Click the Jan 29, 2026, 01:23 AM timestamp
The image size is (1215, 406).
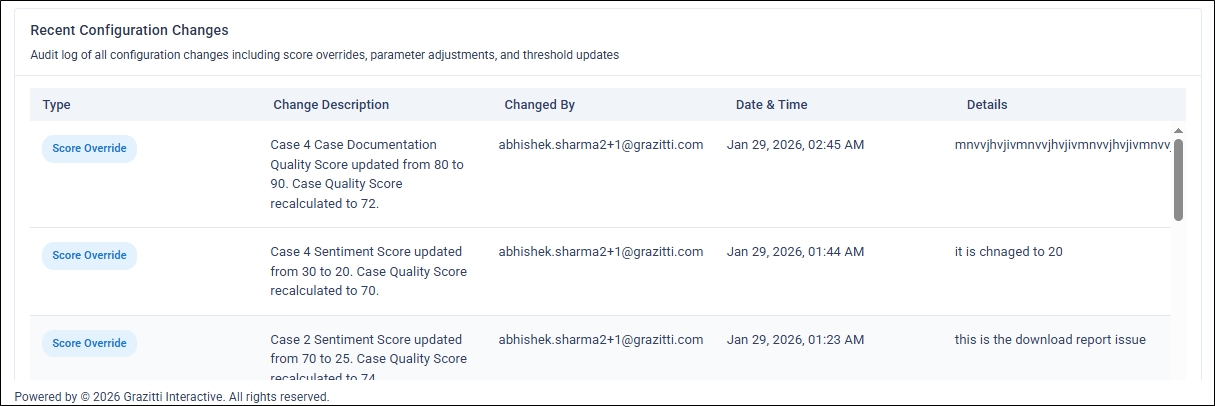[x=795, y=340]
